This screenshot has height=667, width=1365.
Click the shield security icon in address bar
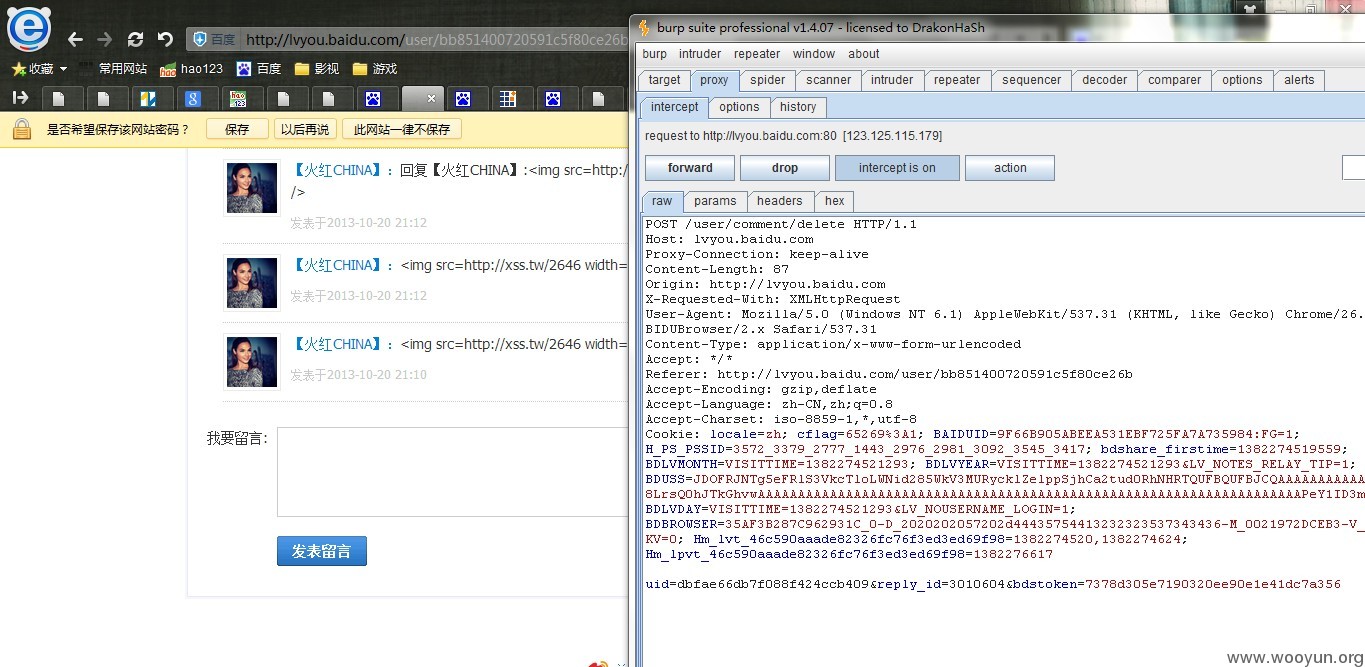[200, 40]
